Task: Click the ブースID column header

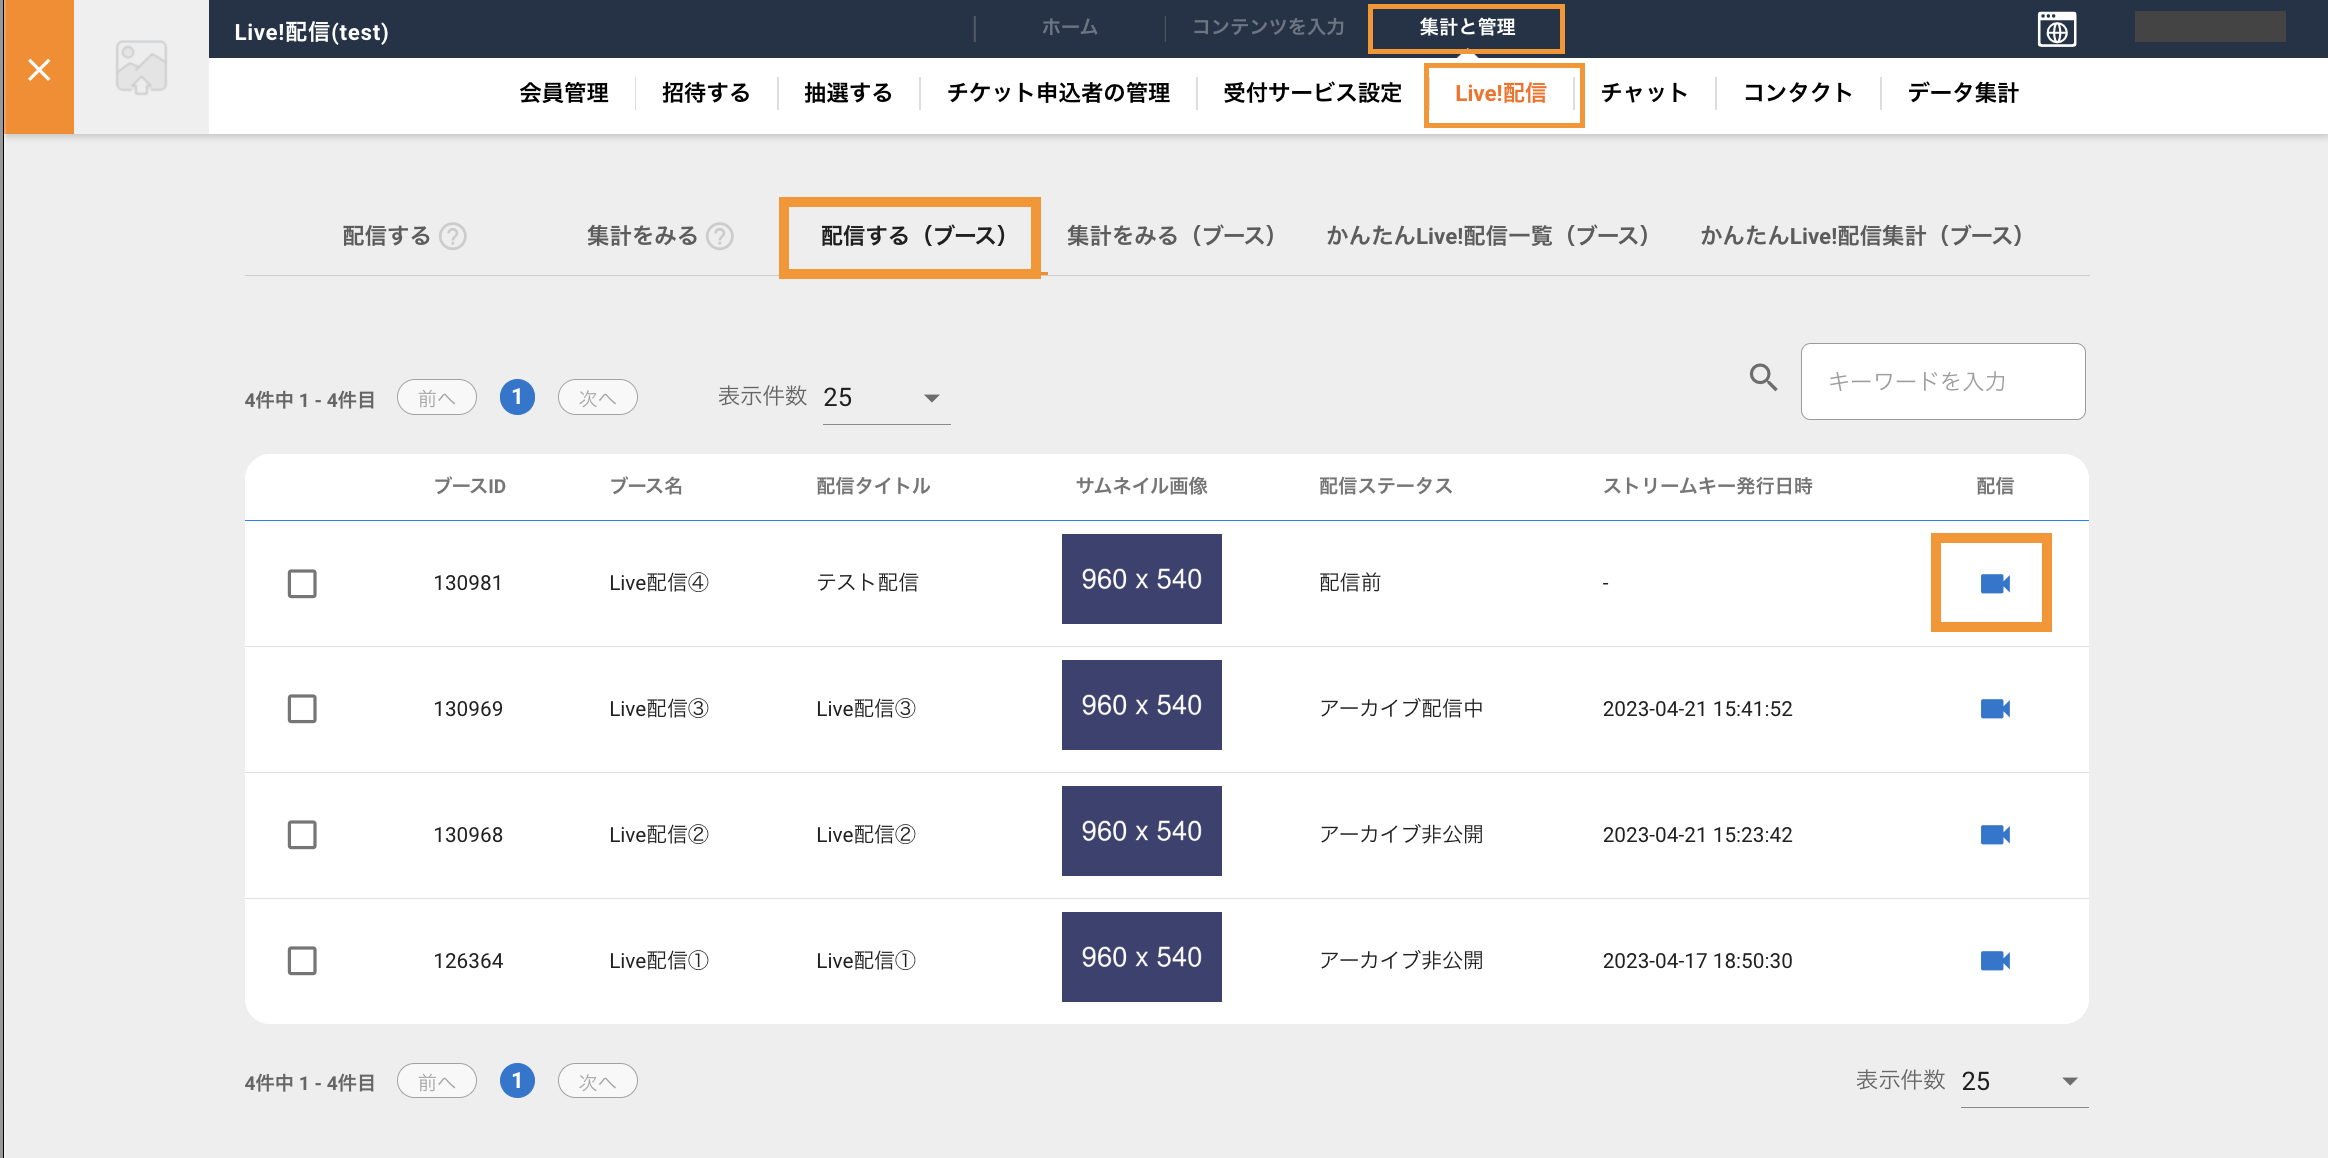Action: tap(470, 486)
